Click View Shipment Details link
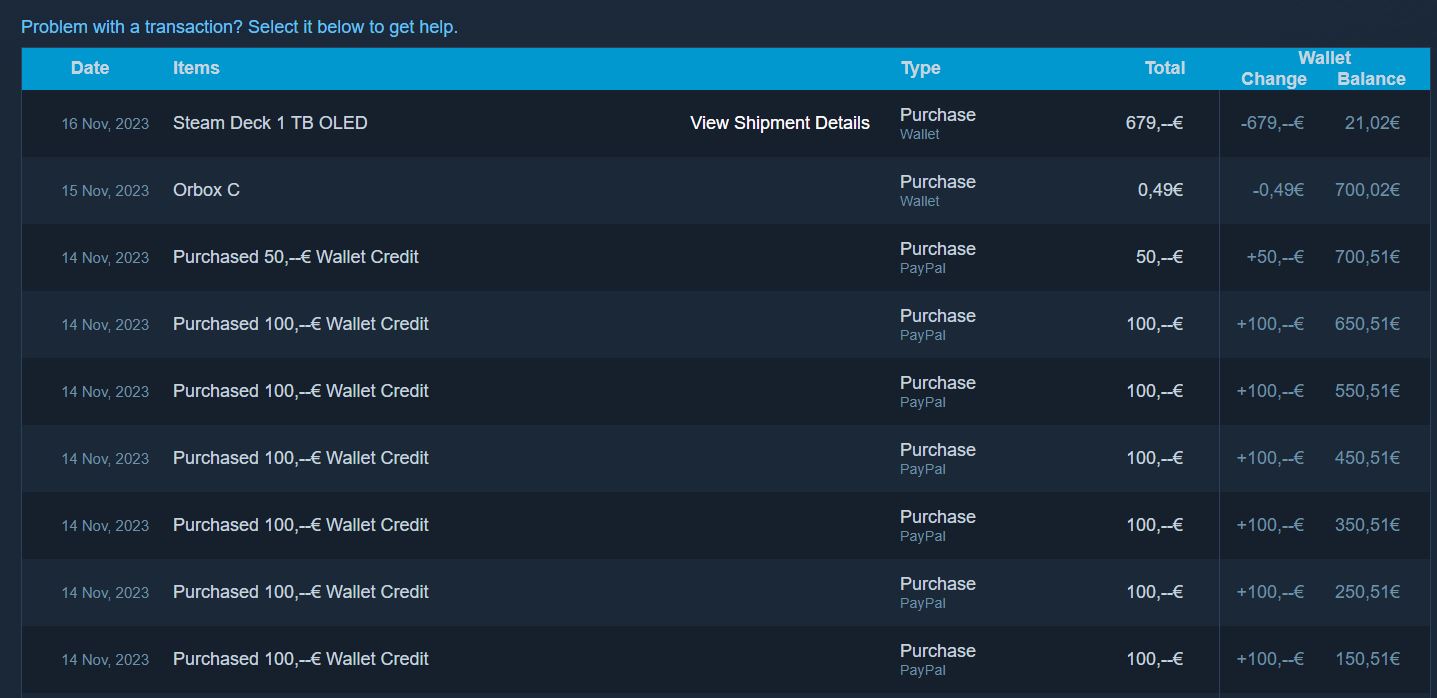Screen dimensions: 1437x698 coord(779,123)
